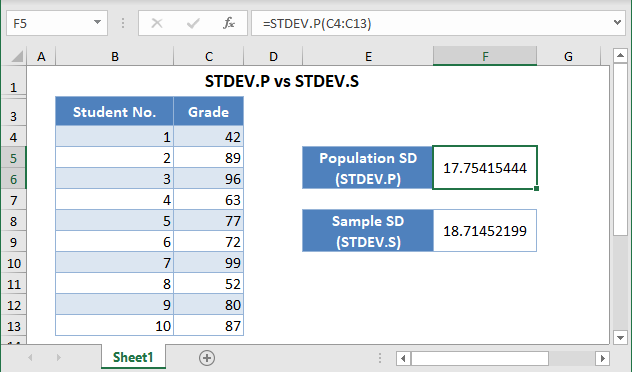Screen dimensions: 632x372
Task: Select grade cell with value 80
Action: (208, 305)
